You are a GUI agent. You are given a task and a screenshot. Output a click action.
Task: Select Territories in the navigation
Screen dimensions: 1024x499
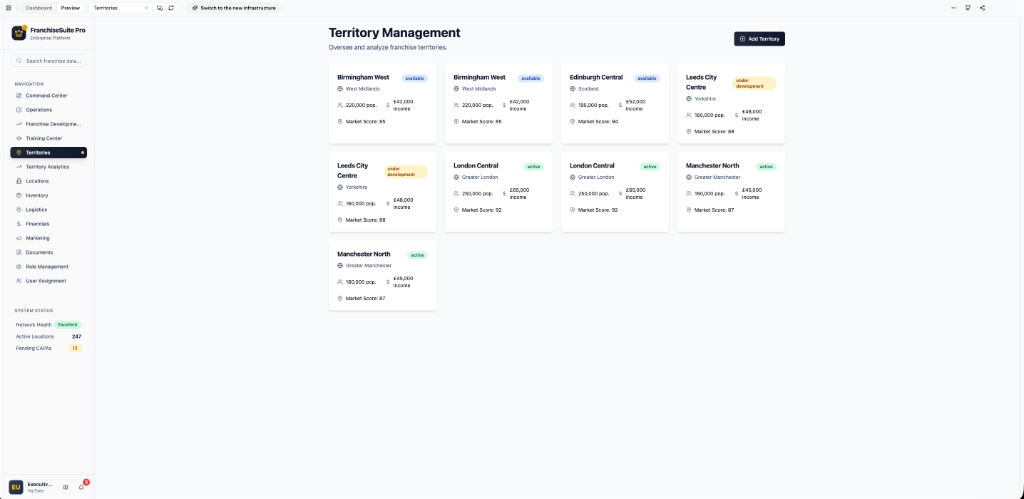point(48,153)
